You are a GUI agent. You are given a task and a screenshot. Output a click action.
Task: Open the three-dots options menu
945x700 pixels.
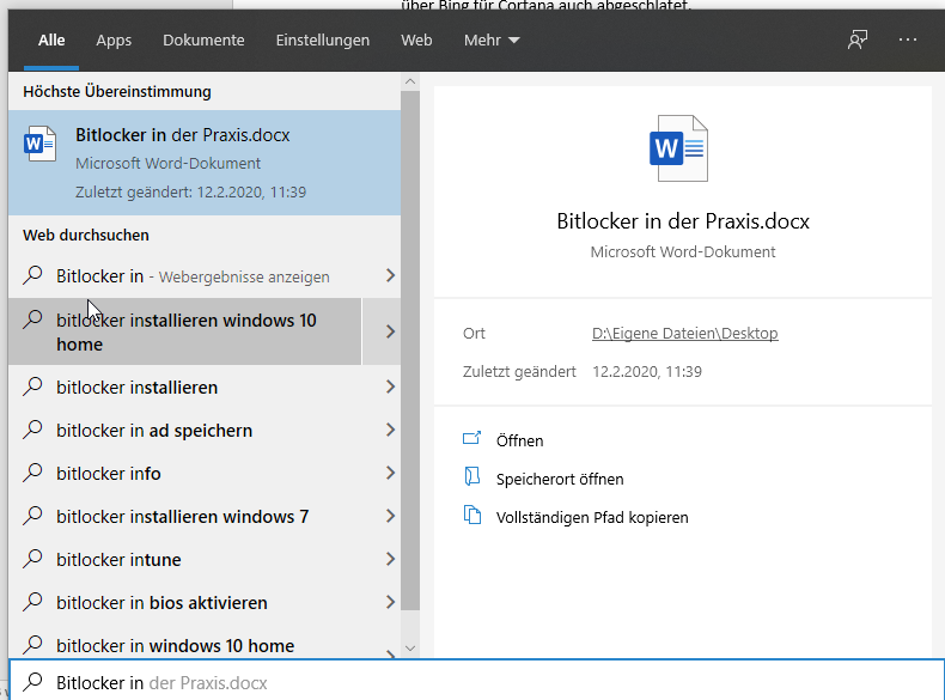[908, 40]
